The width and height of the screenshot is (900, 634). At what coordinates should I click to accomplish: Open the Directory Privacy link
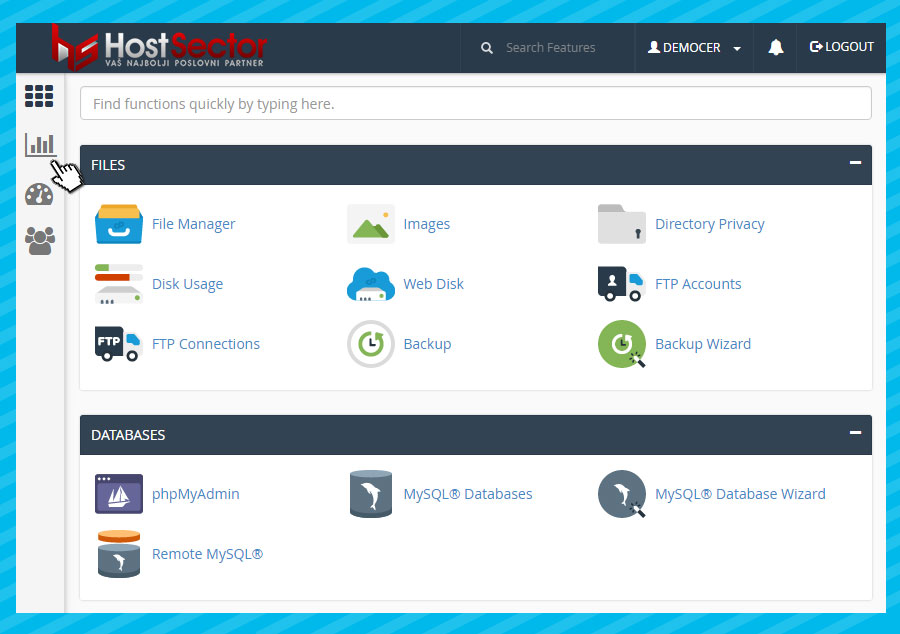[x=710, y=224]
